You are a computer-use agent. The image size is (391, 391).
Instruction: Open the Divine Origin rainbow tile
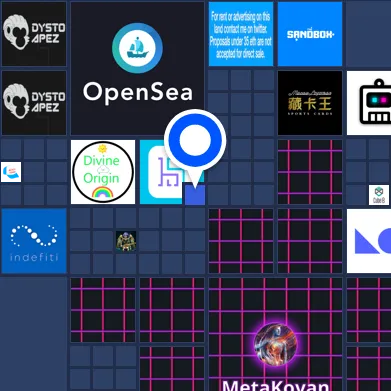(103, 172)
